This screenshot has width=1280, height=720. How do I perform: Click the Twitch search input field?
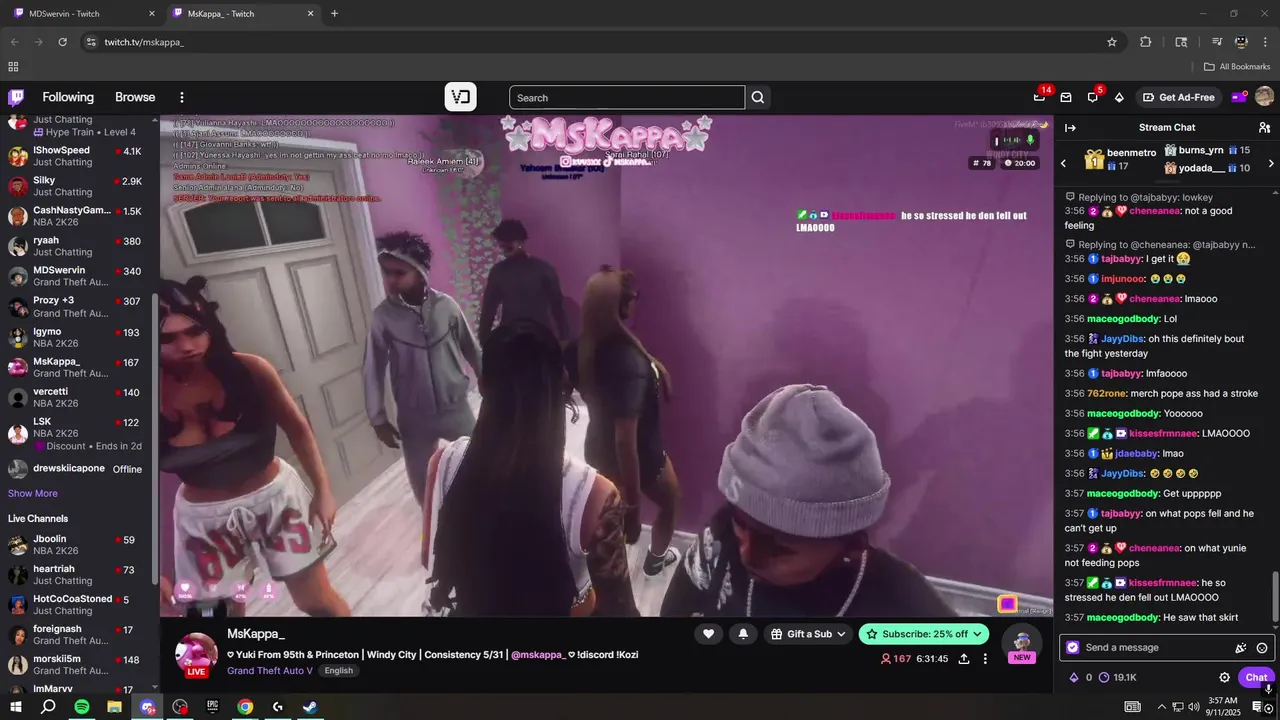tap(627, 97)
